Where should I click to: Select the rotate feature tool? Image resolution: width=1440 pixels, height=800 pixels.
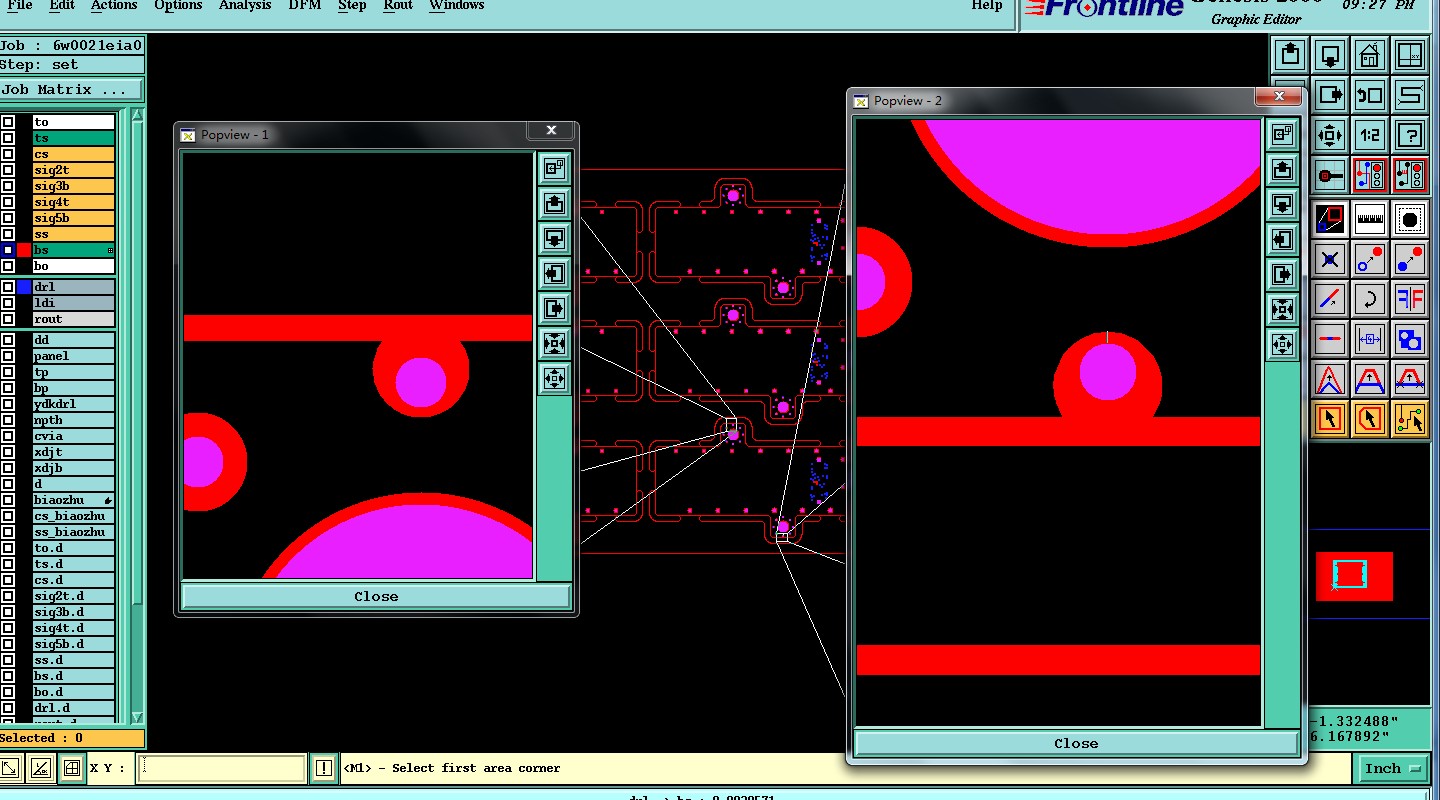[x=1369, y=299]
